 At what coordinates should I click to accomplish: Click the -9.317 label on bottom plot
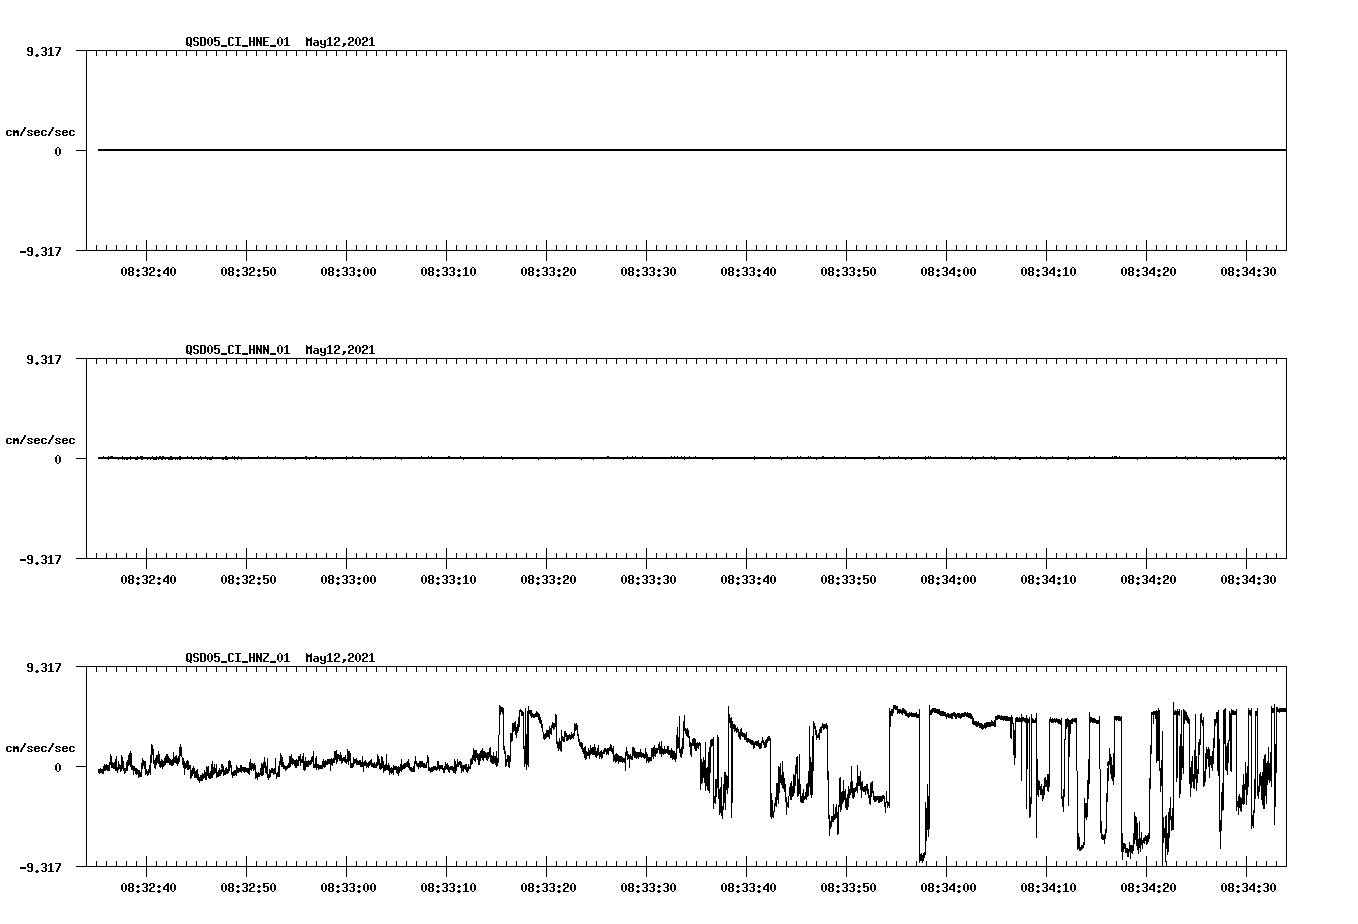point(38,867)
